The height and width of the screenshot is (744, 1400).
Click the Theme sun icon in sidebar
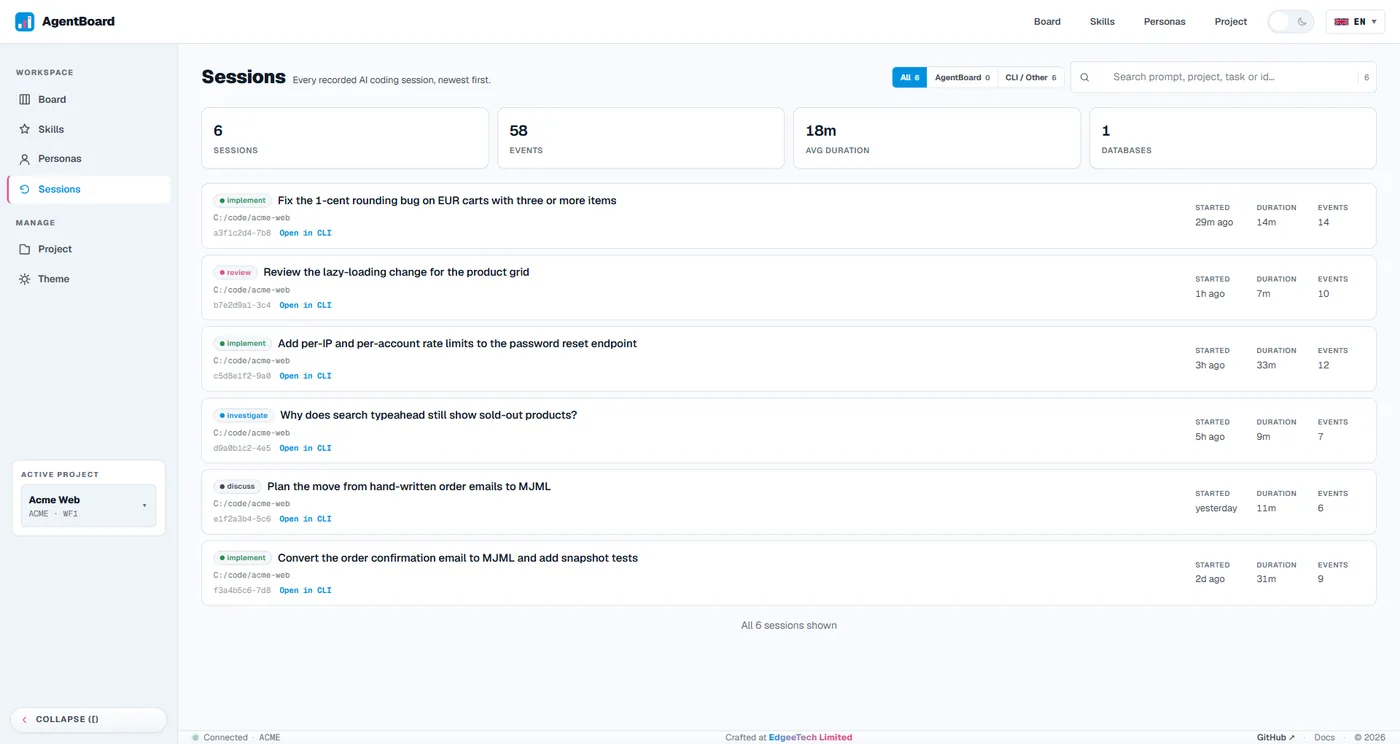pyautogui.click(x=25, y=279)
